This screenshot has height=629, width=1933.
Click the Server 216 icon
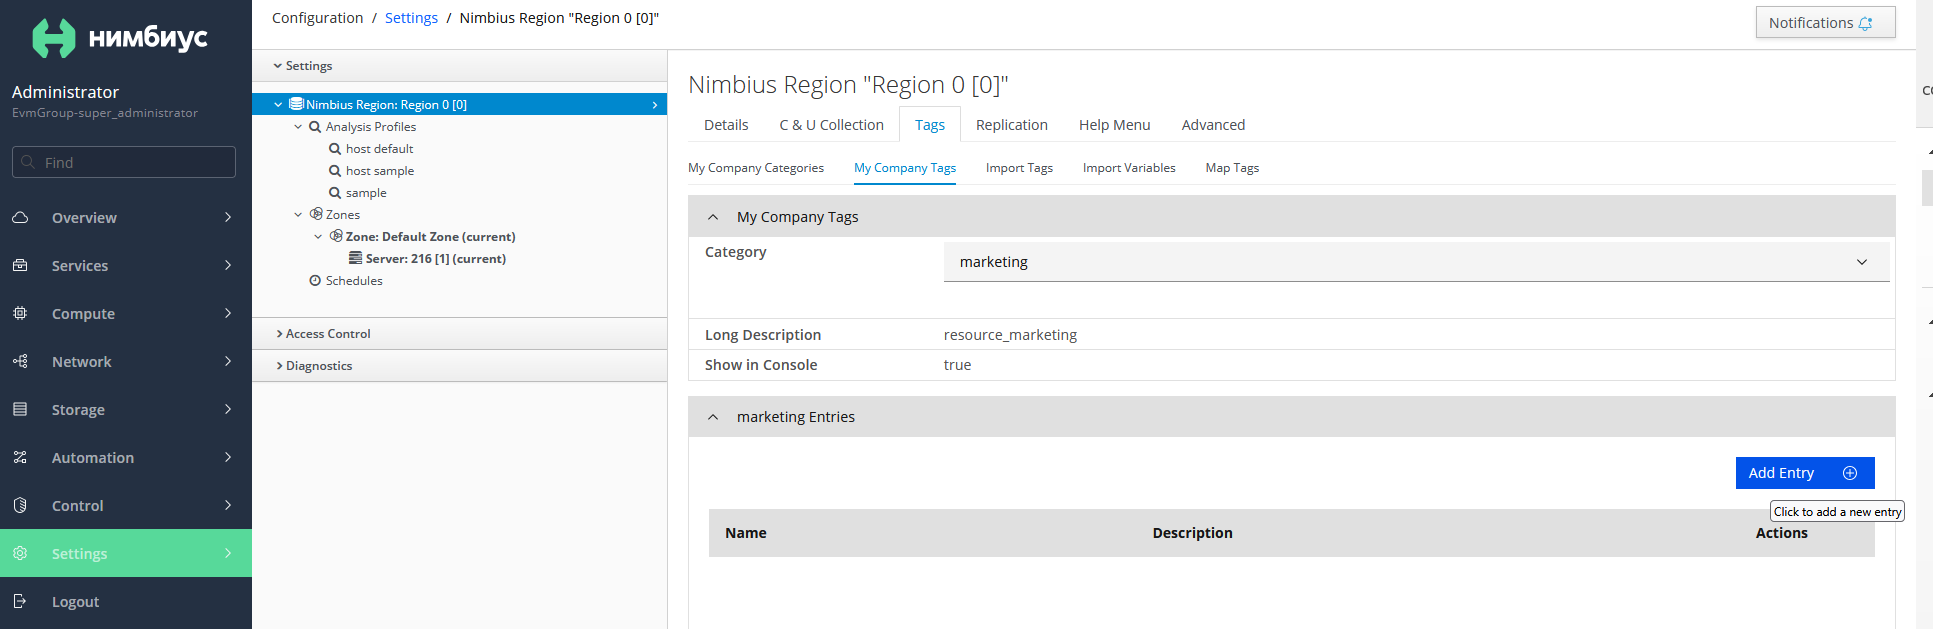[x=355, y=258]
